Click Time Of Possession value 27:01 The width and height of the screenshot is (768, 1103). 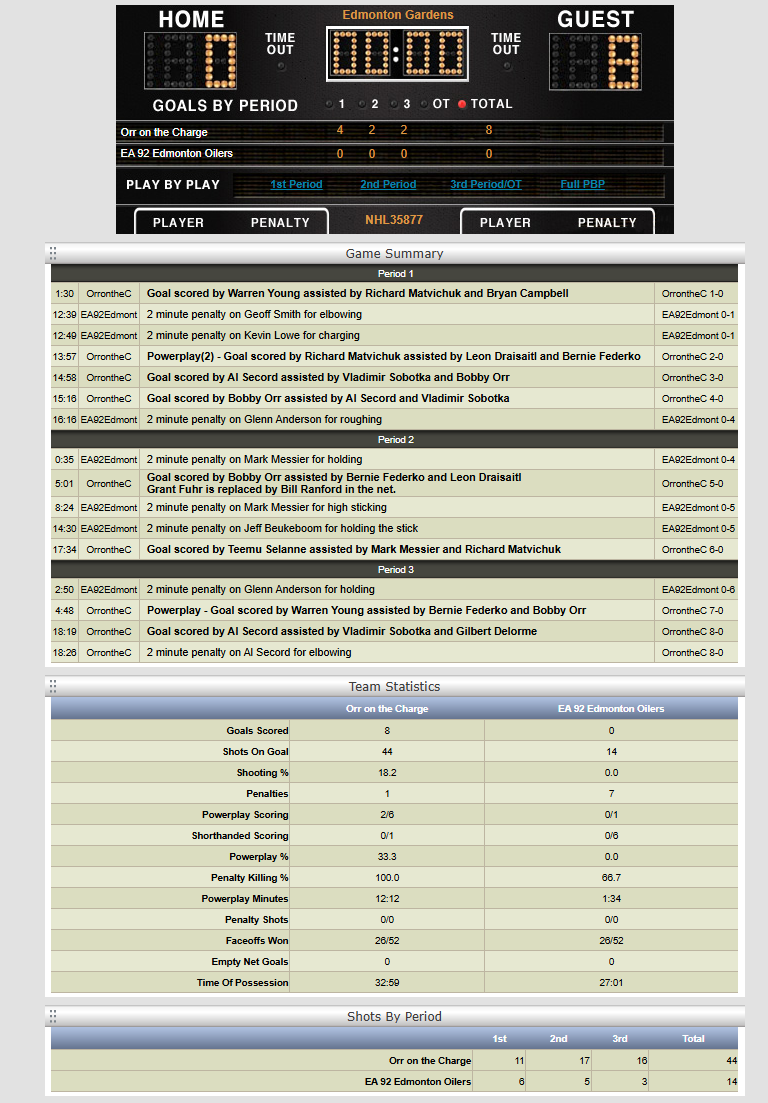[611, 983]
